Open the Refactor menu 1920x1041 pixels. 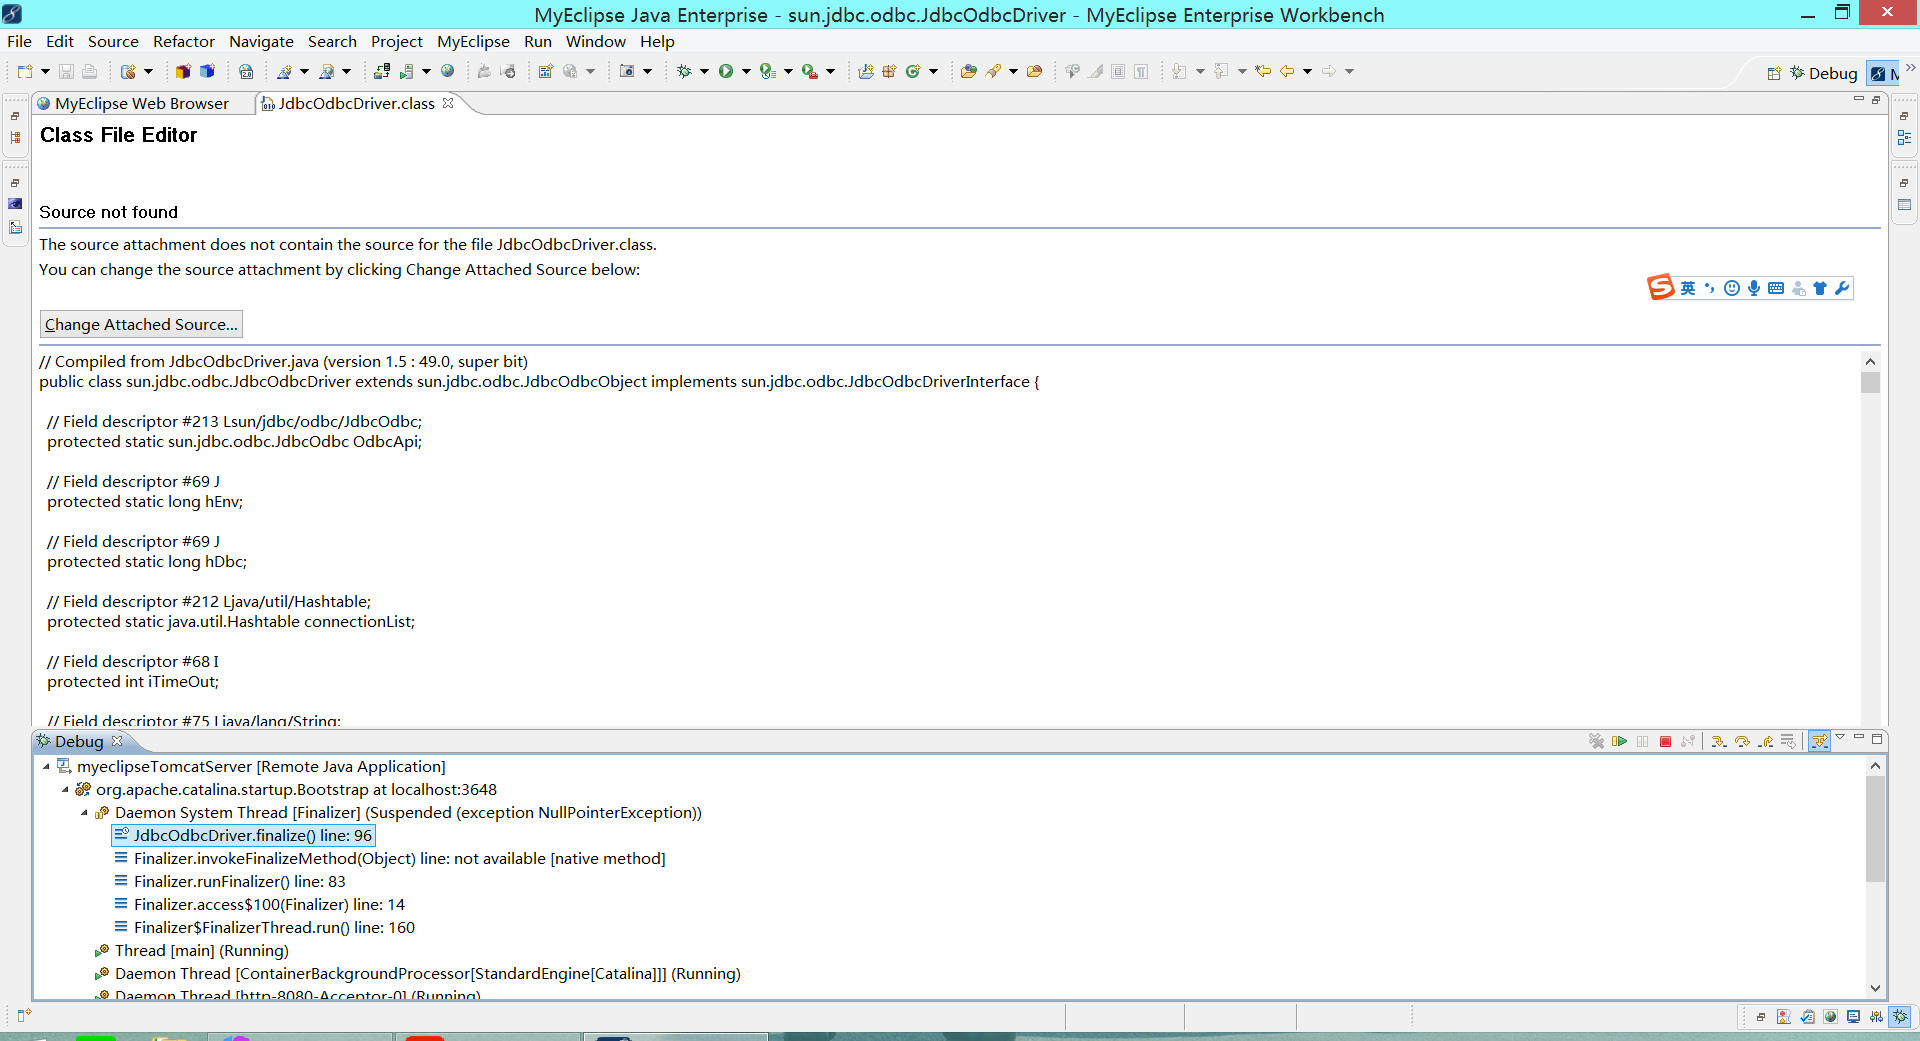[x=184, y=41]
